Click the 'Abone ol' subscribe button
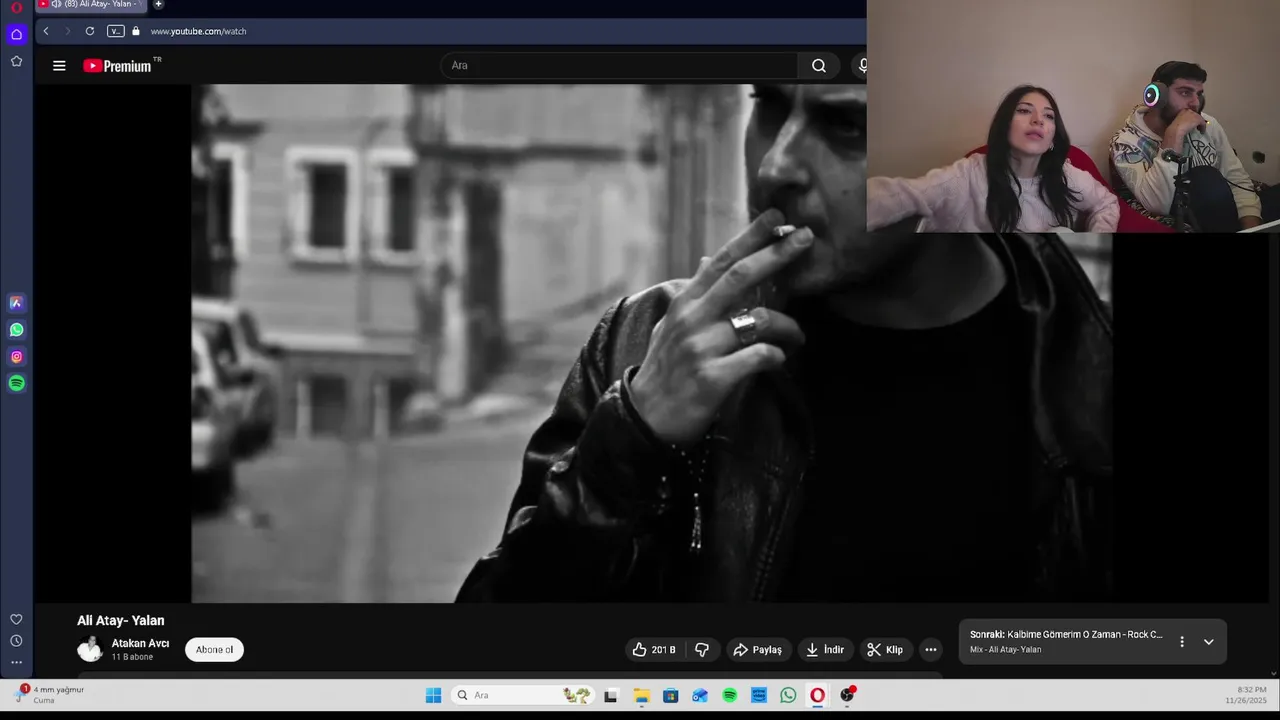 tap(214, 650)
